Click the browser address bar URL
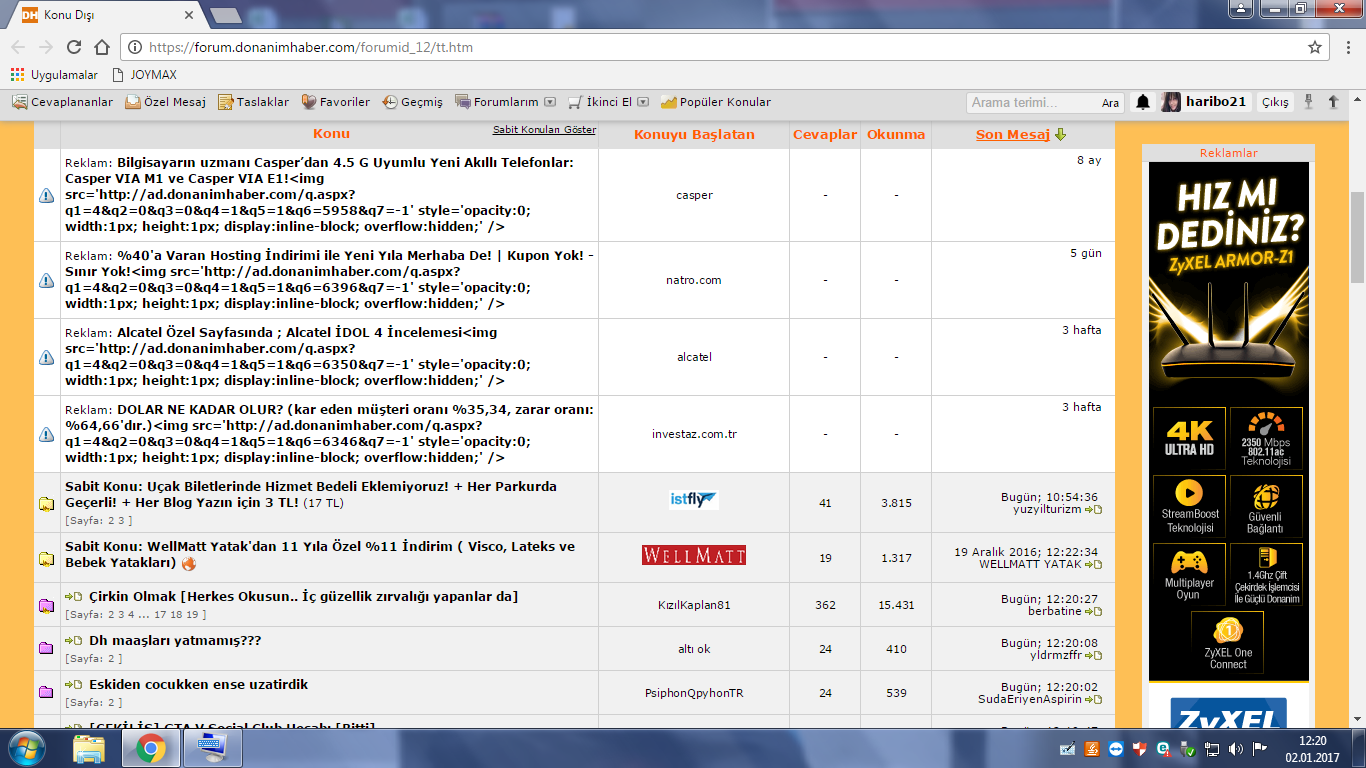The height and width of the screenshot is (768, 1366). tap(311, 47)
